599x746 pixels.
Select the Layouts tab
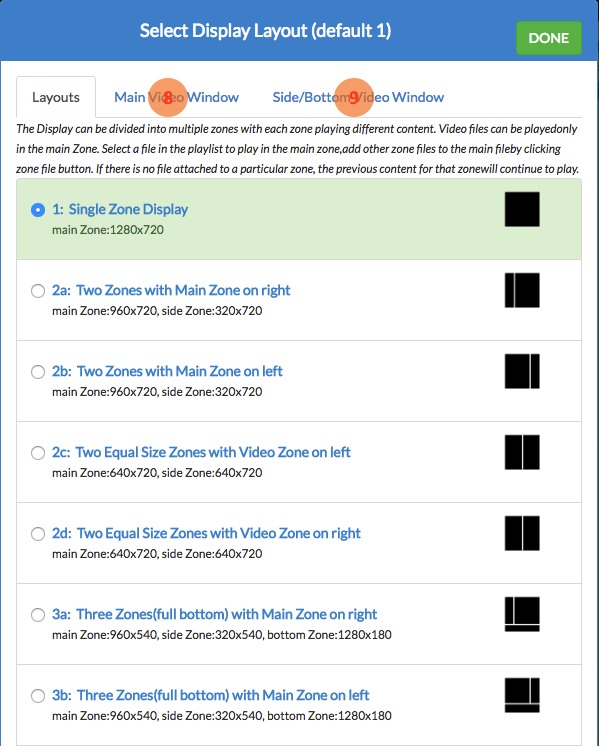(x=56, y=97)
